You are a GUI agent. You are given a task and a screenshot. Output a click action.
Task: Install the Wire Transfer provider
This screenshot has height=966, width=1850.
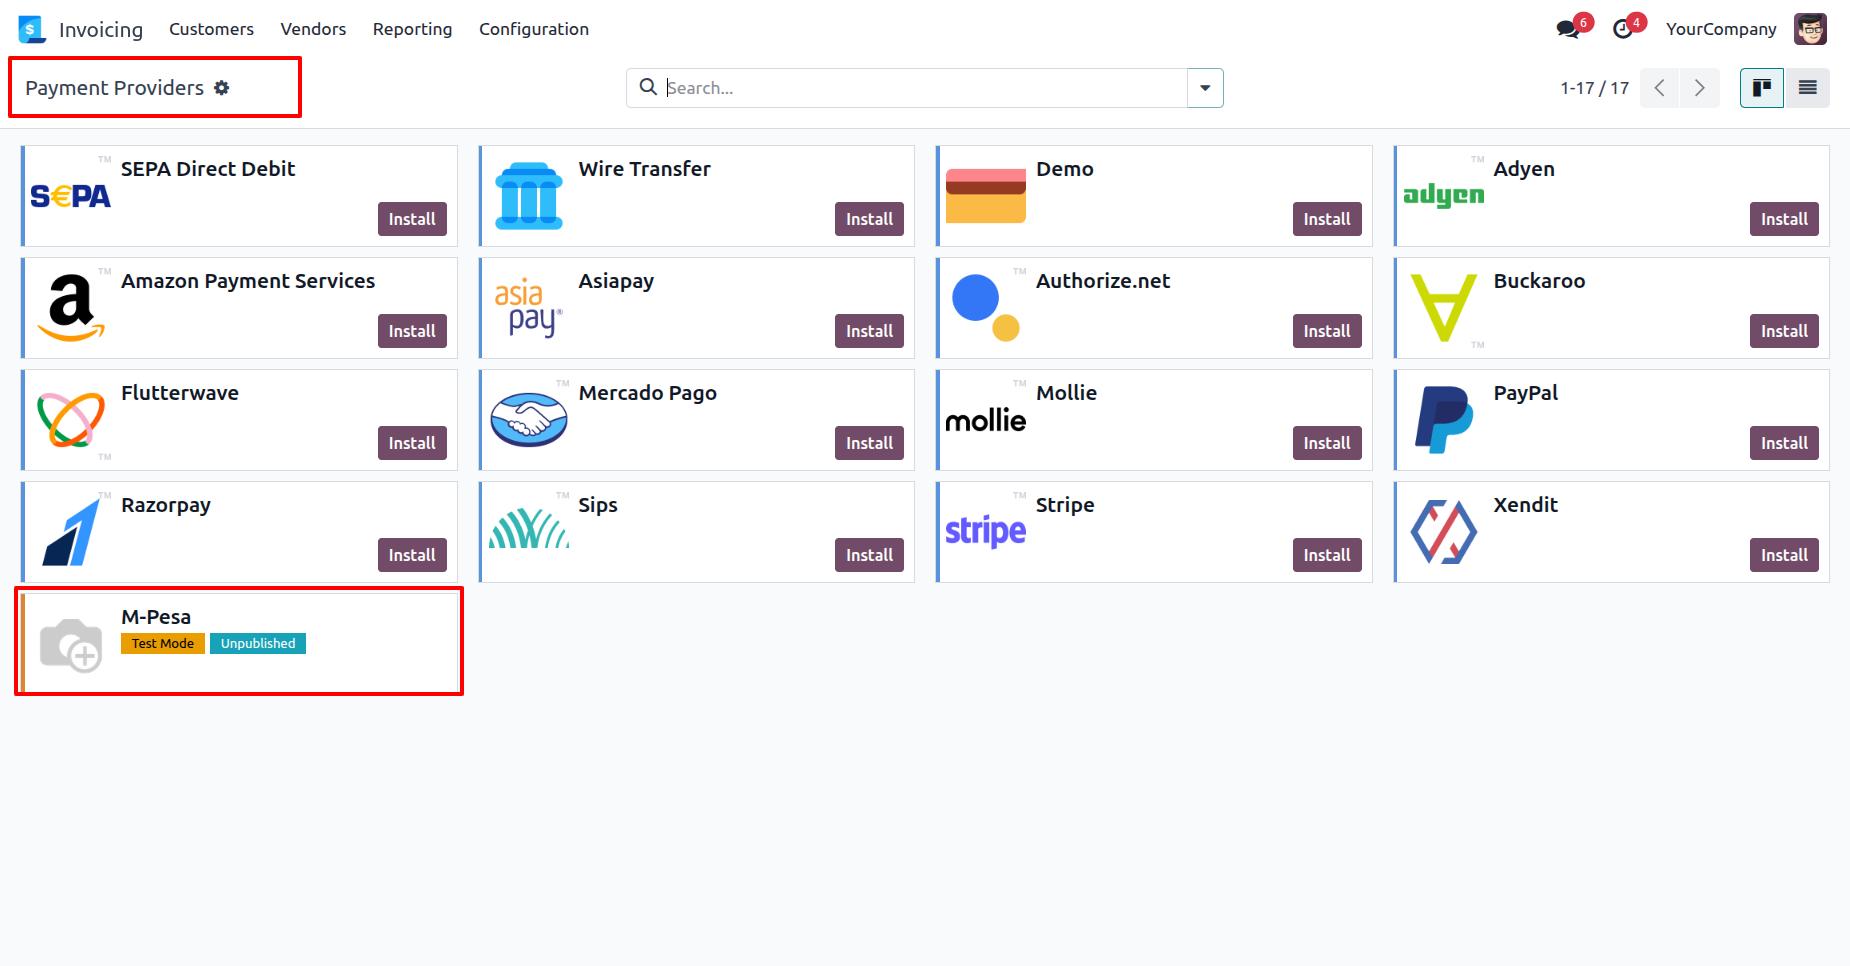coord(868,219)
